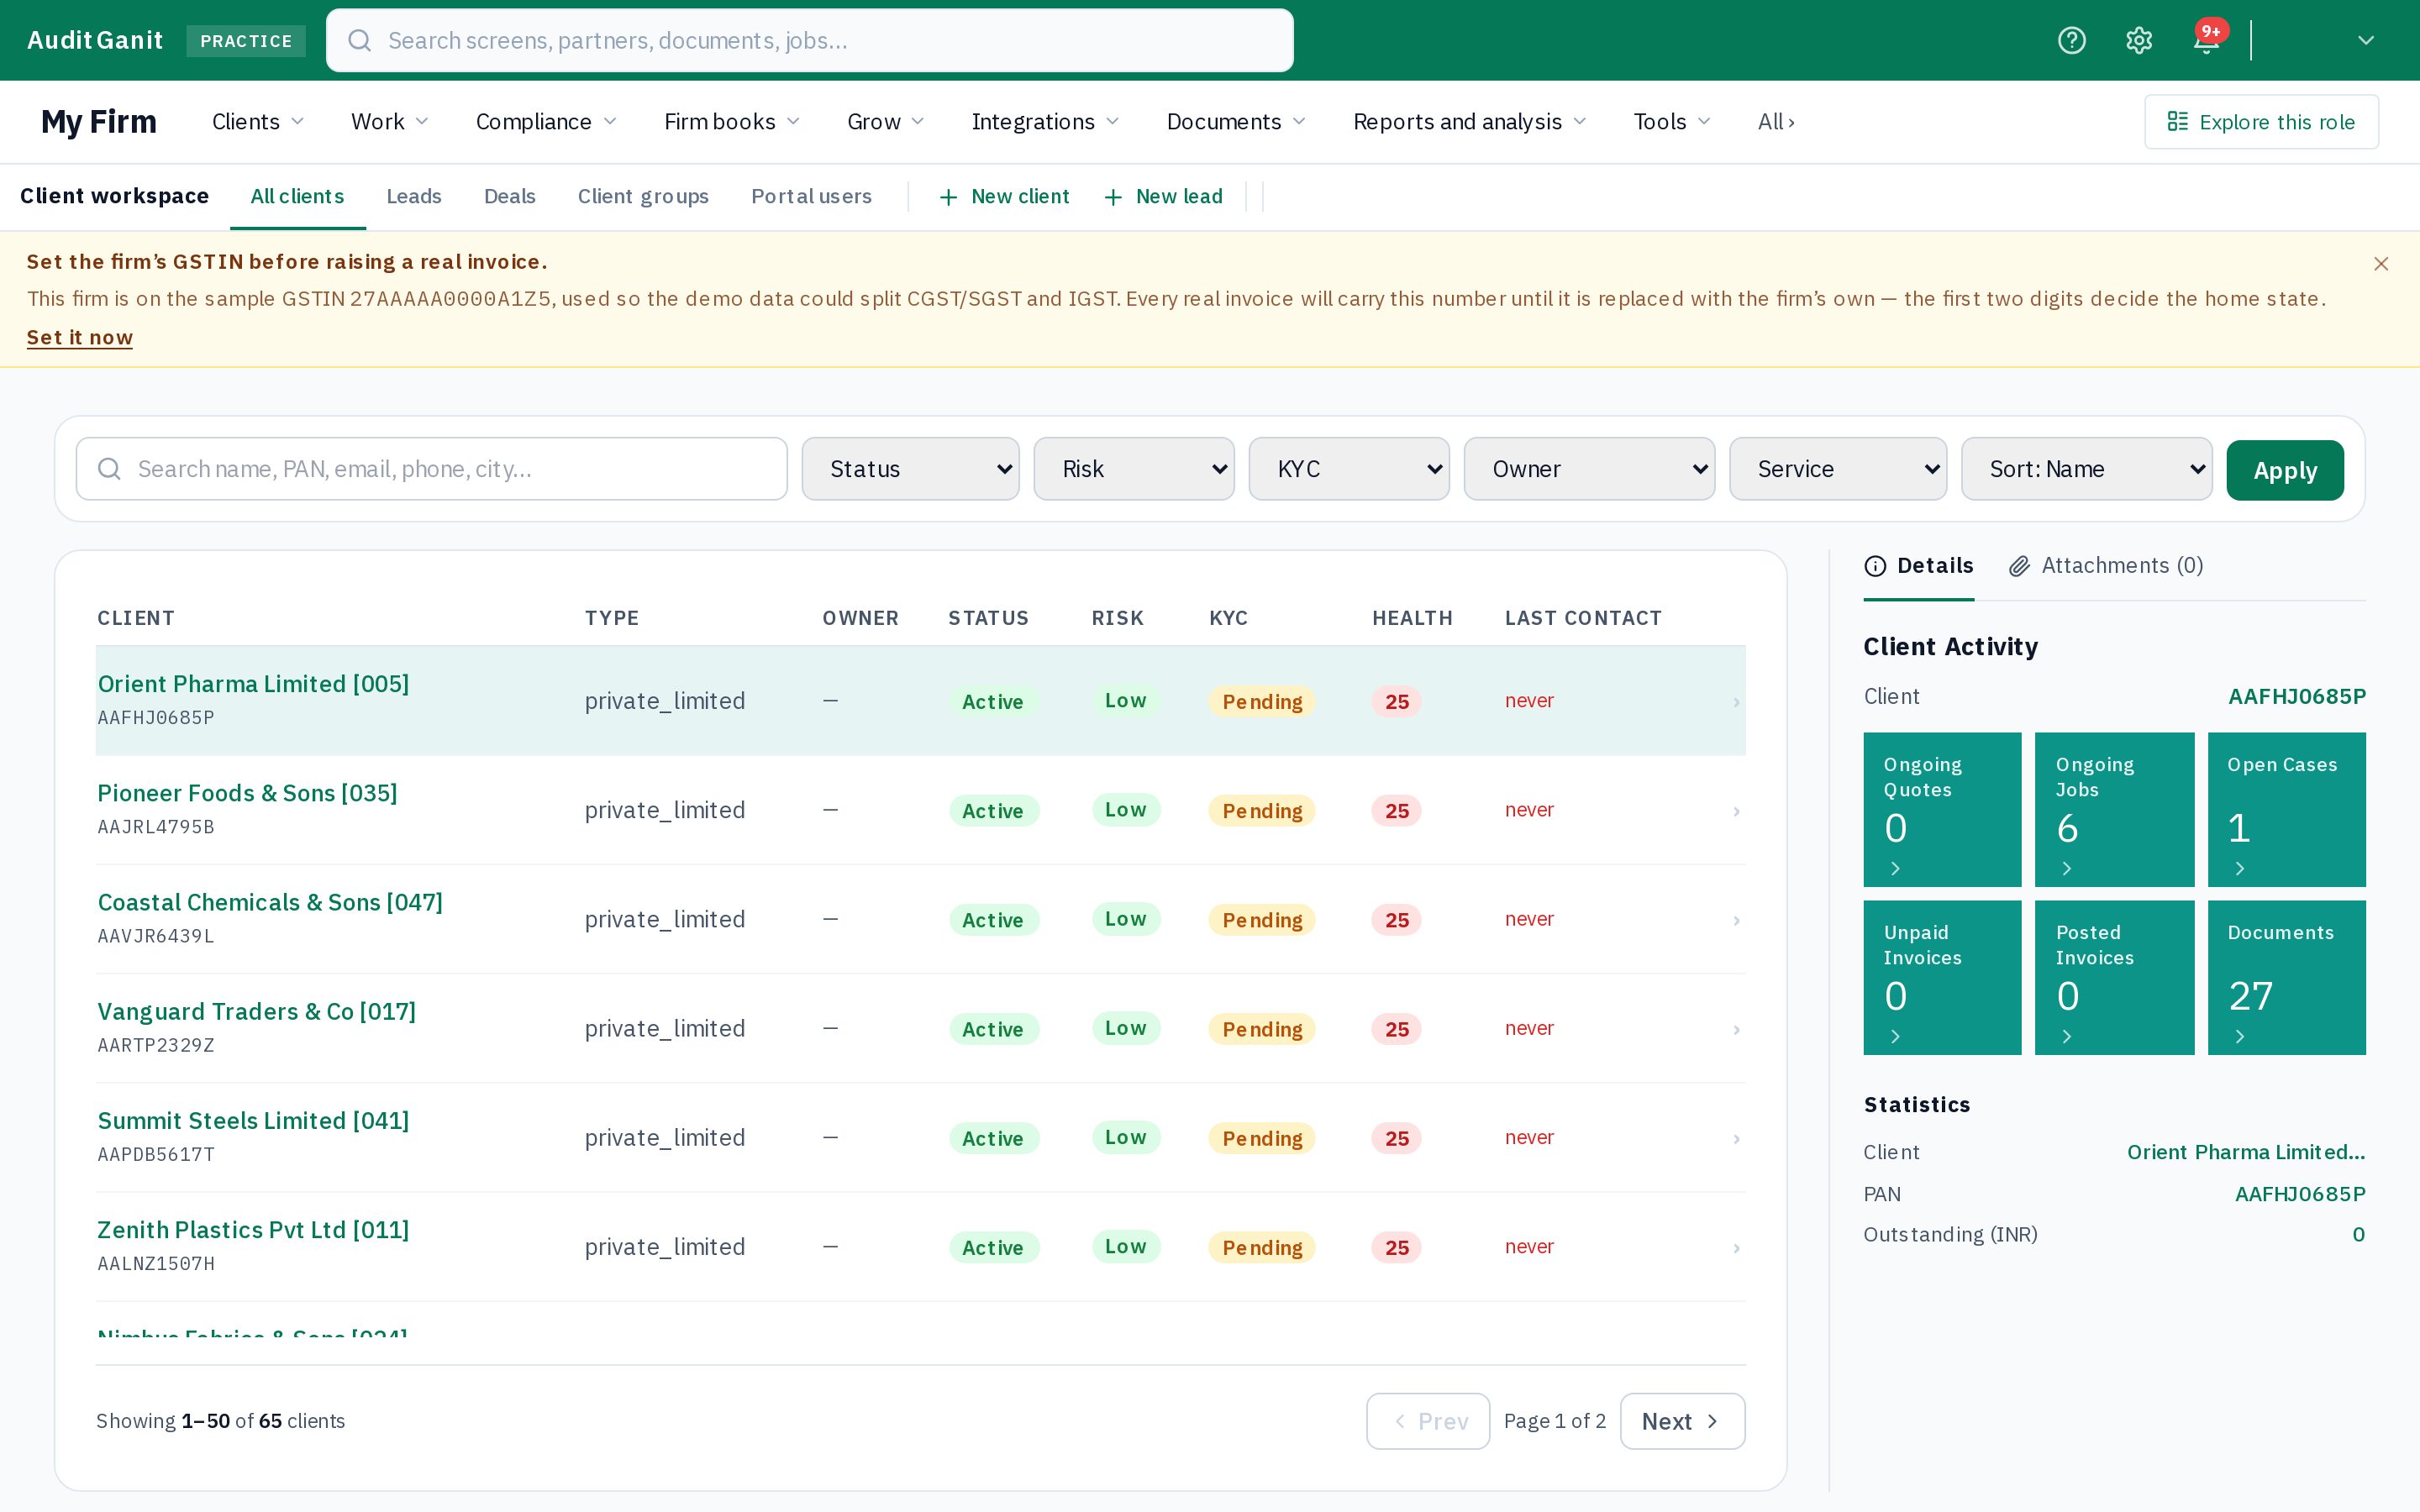Click the global search screens input
The image size is (2420, 1512).
click(x=810, y=40)
